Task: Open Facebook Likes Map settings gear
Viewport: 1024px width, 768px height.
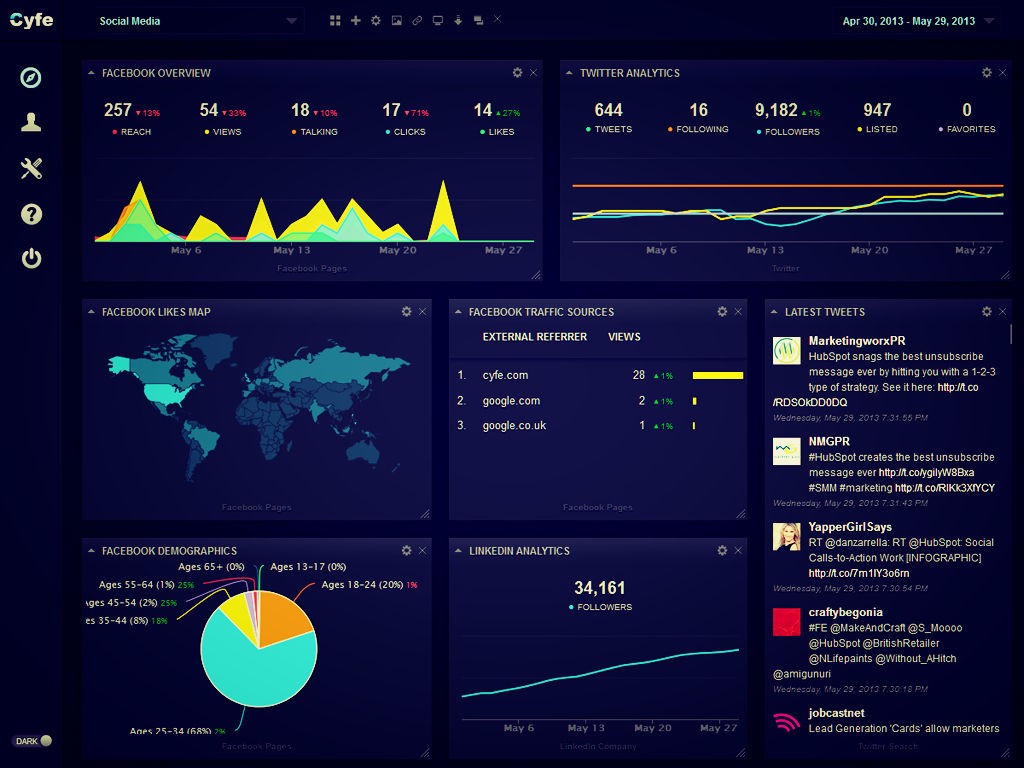Action: pyautogui.click(x=406, y=312)
